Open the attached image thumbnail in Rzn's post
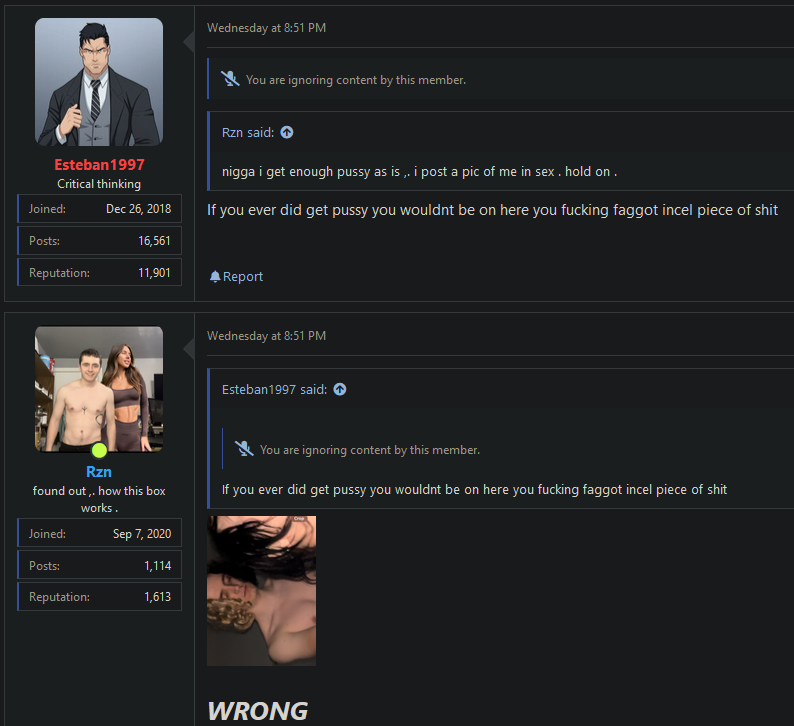Screen dimensions: 794x726 click(x=261, y=590)
